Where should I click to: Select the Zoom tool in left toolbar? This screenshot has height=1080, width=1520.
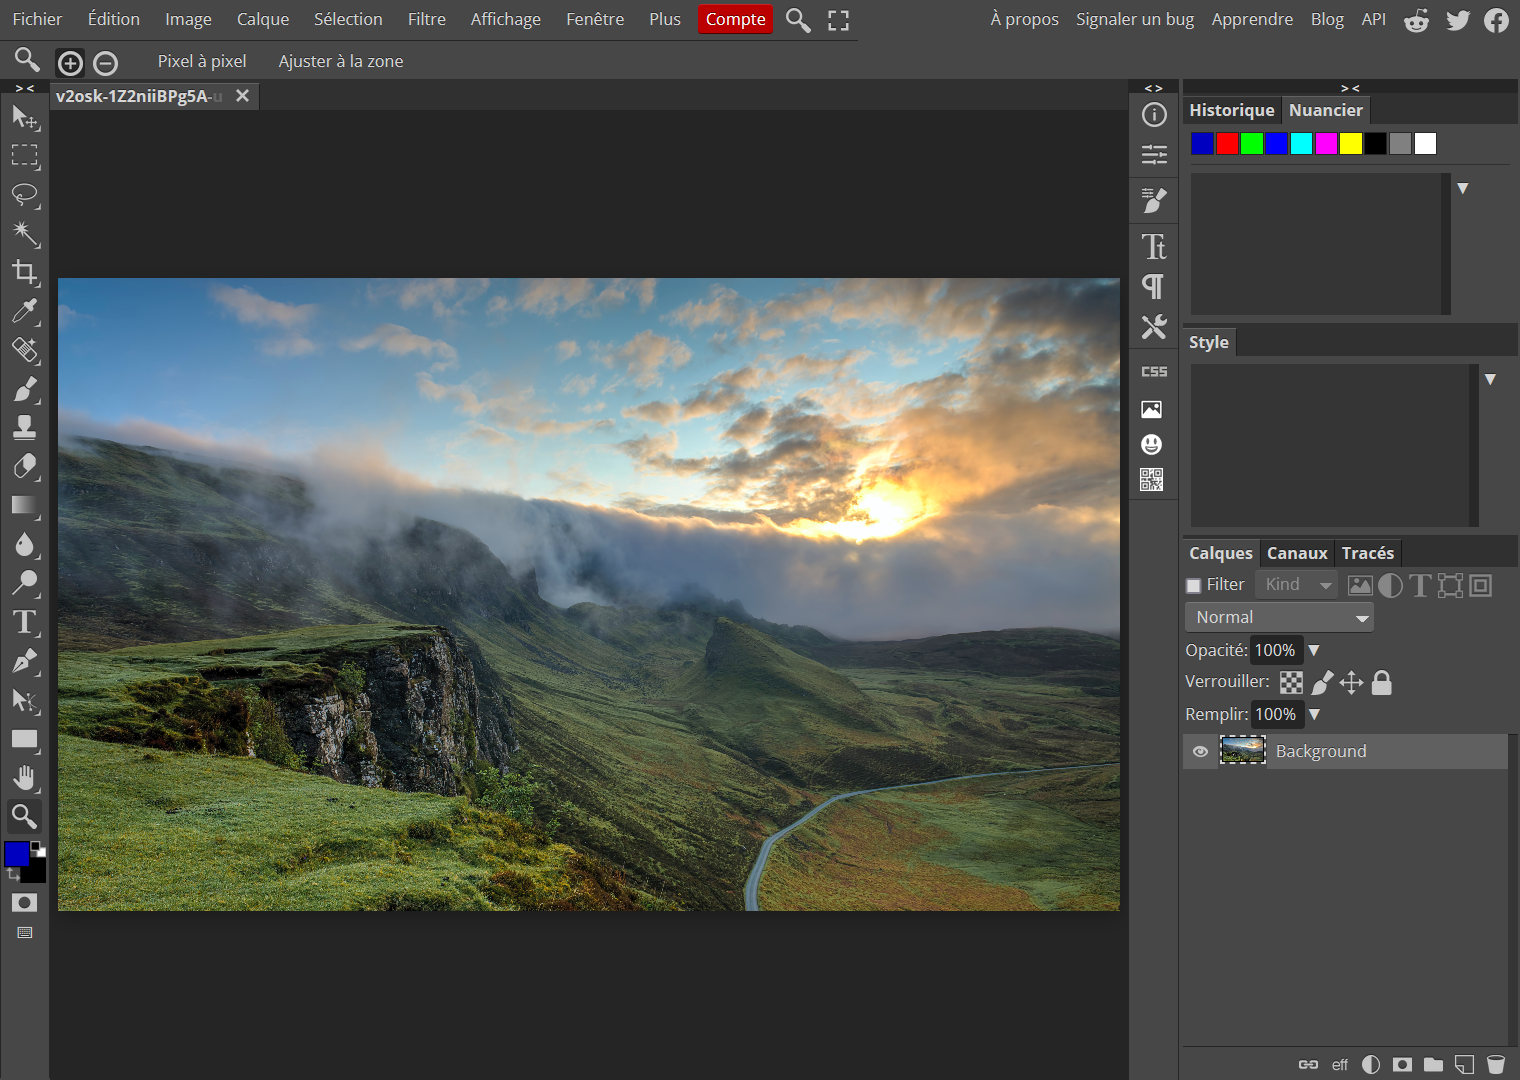pyautogui.click(x=25, y=816)
